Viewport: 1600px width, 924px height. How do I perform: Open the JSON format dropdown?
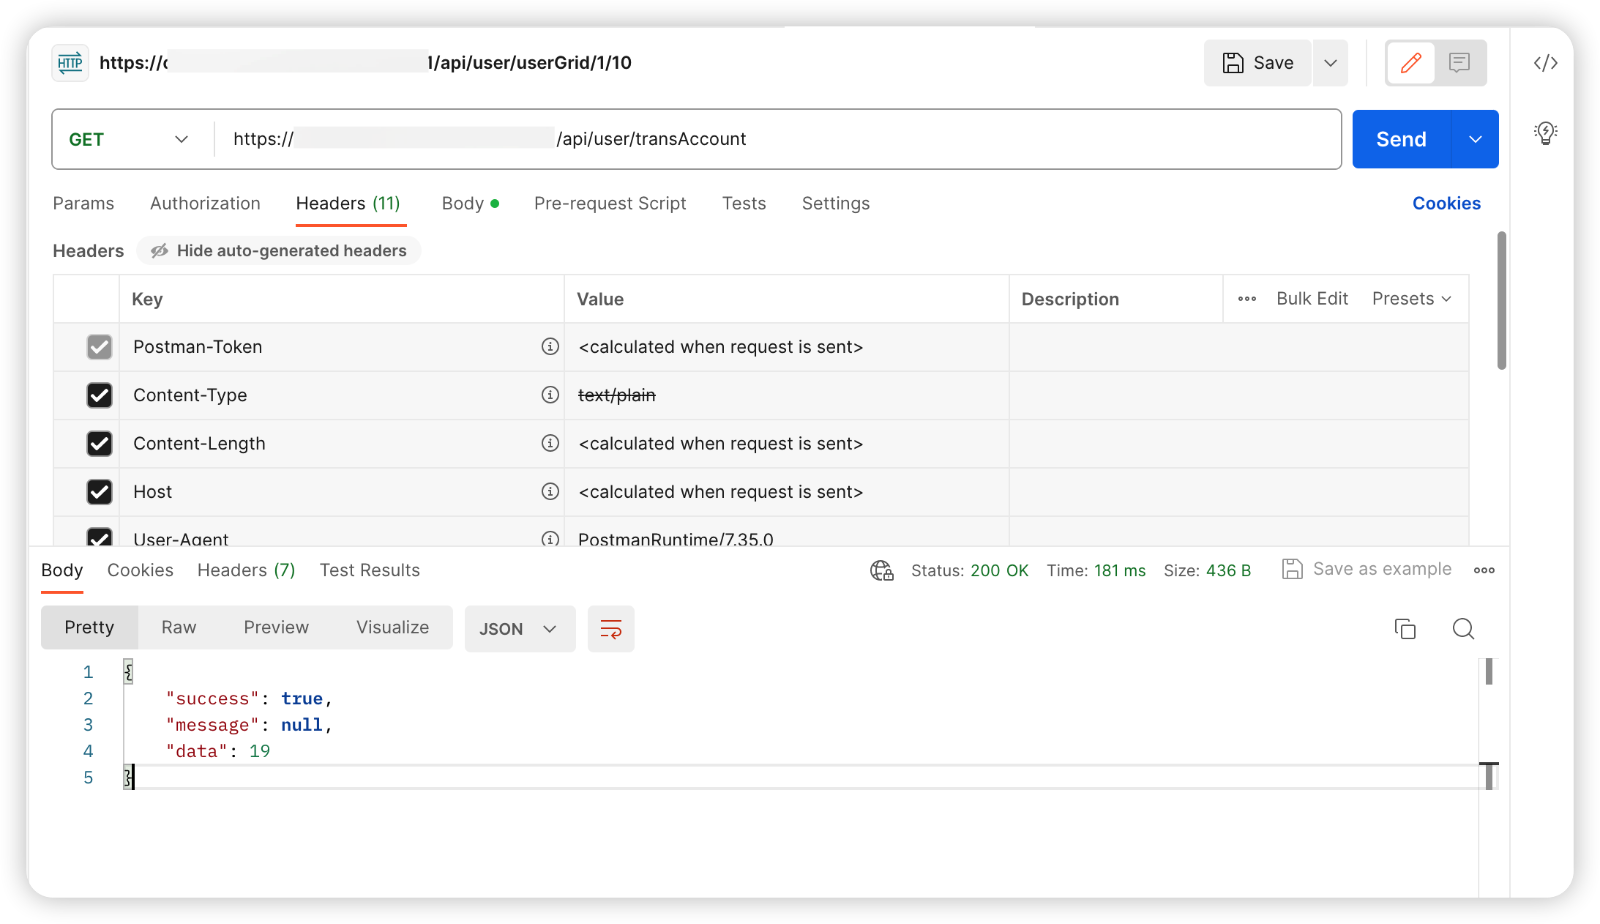coord(519,629)
